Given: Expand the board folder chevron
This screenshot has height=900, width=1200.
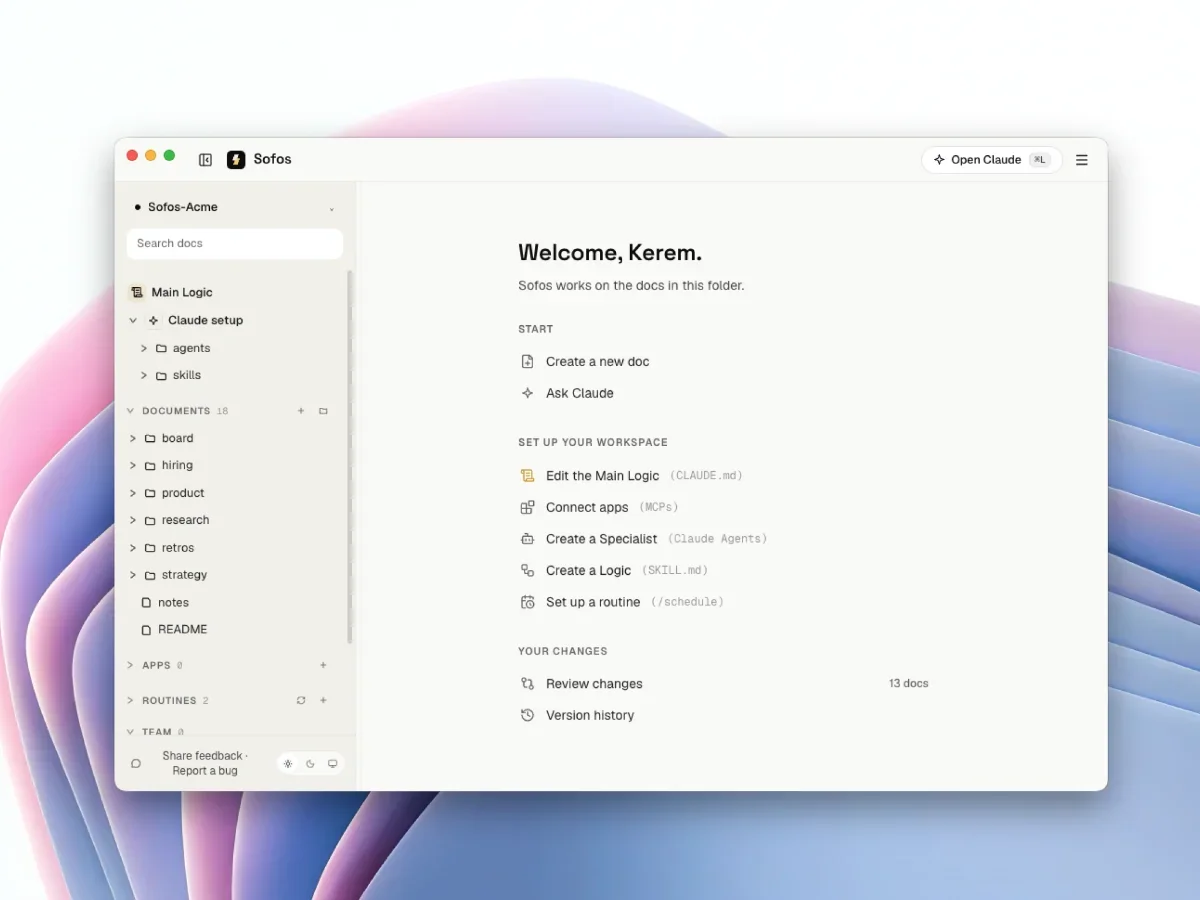Looking at the screenshot, I should [x=133, y=438].
